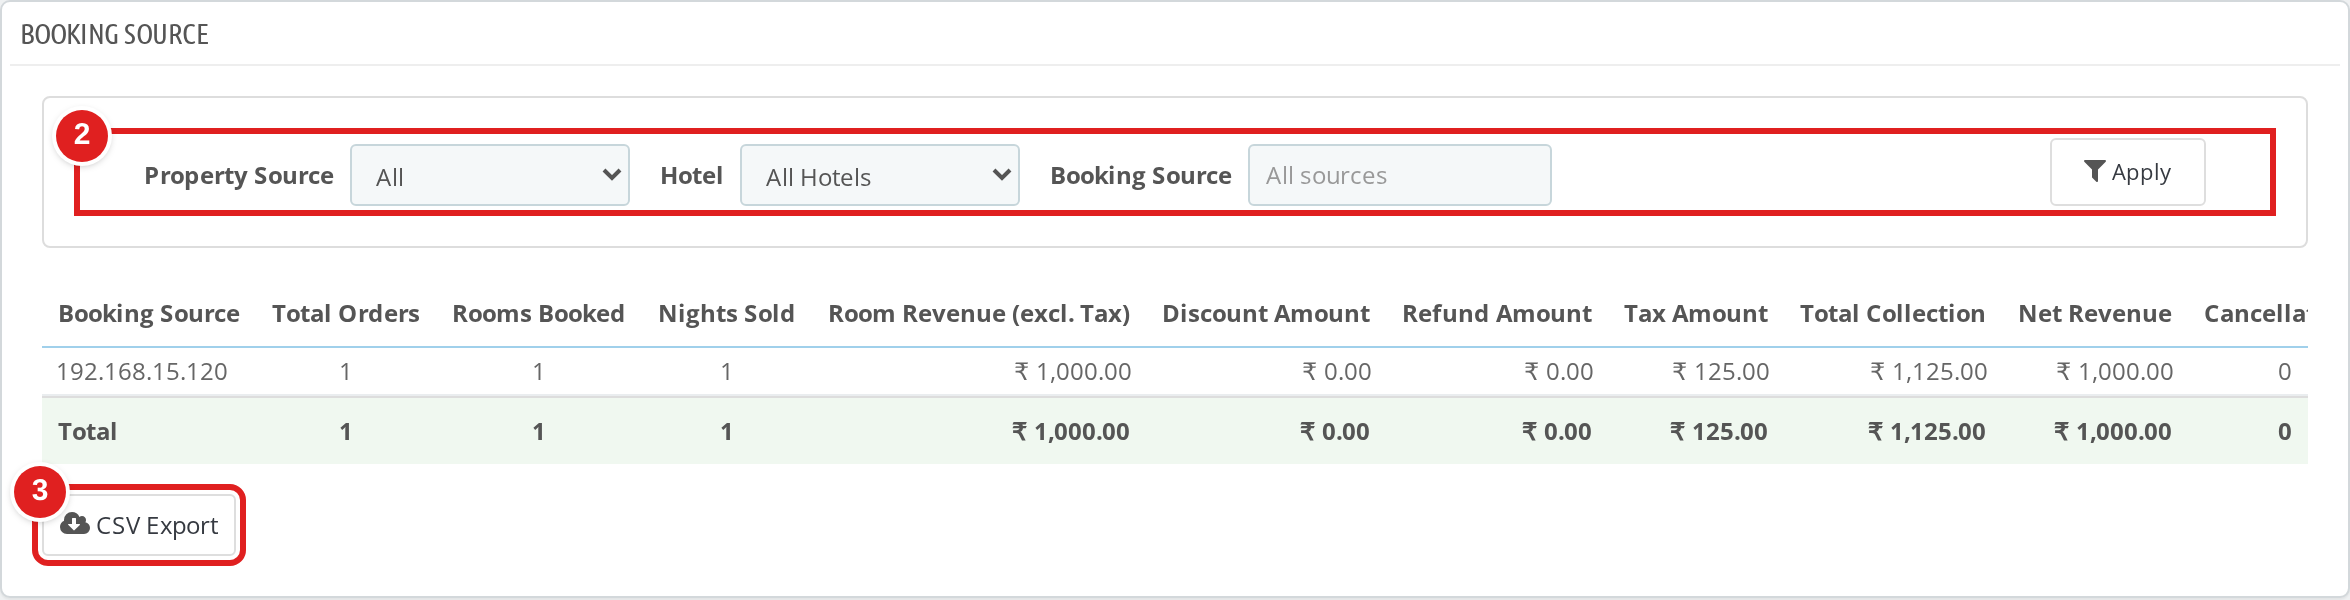
Task: Click the Booking Source column header
Action: tap(149, 313)
